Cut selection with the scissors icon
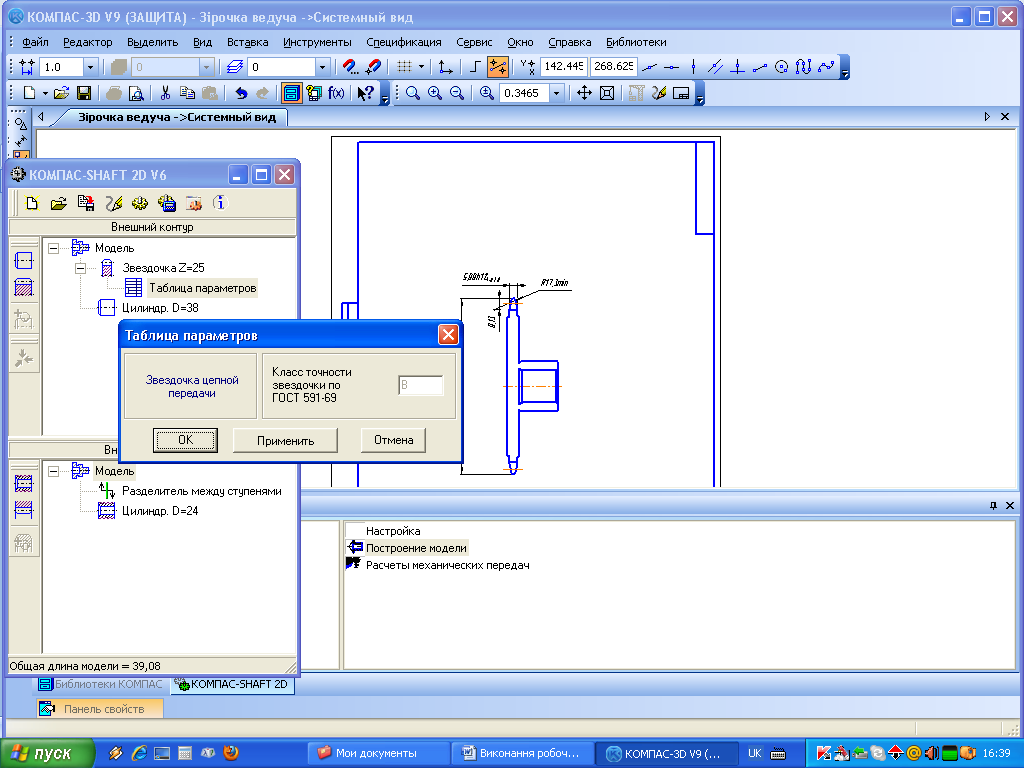The image size is (1024, 768). pos(165,93)
